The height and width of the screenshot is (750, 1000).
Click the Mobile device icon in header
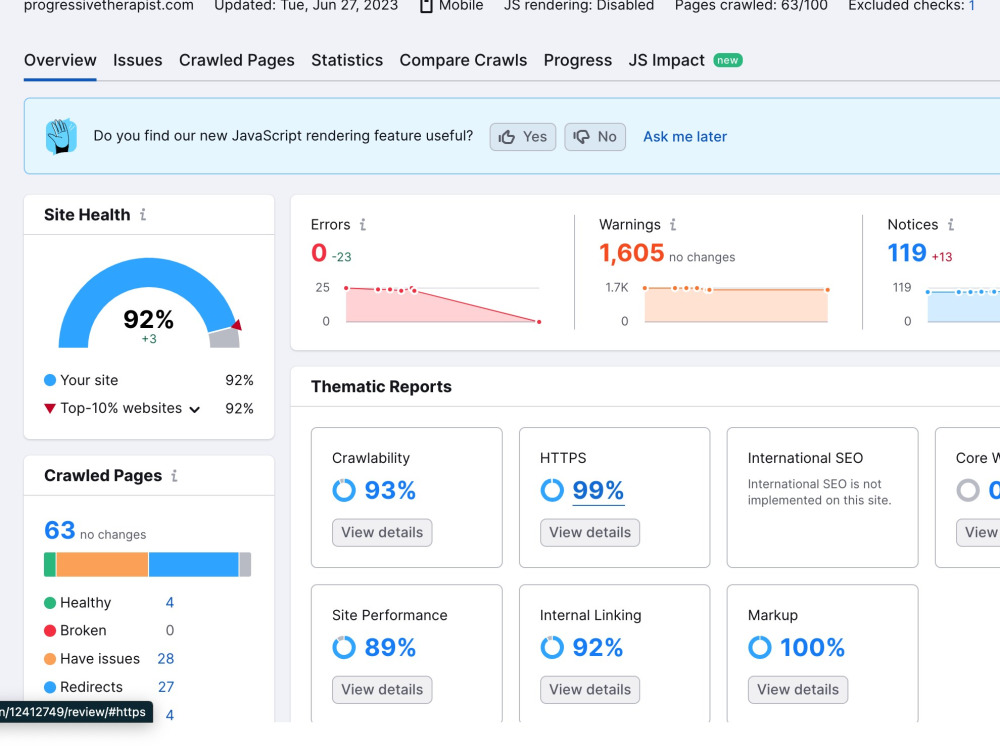coord(426,6)
